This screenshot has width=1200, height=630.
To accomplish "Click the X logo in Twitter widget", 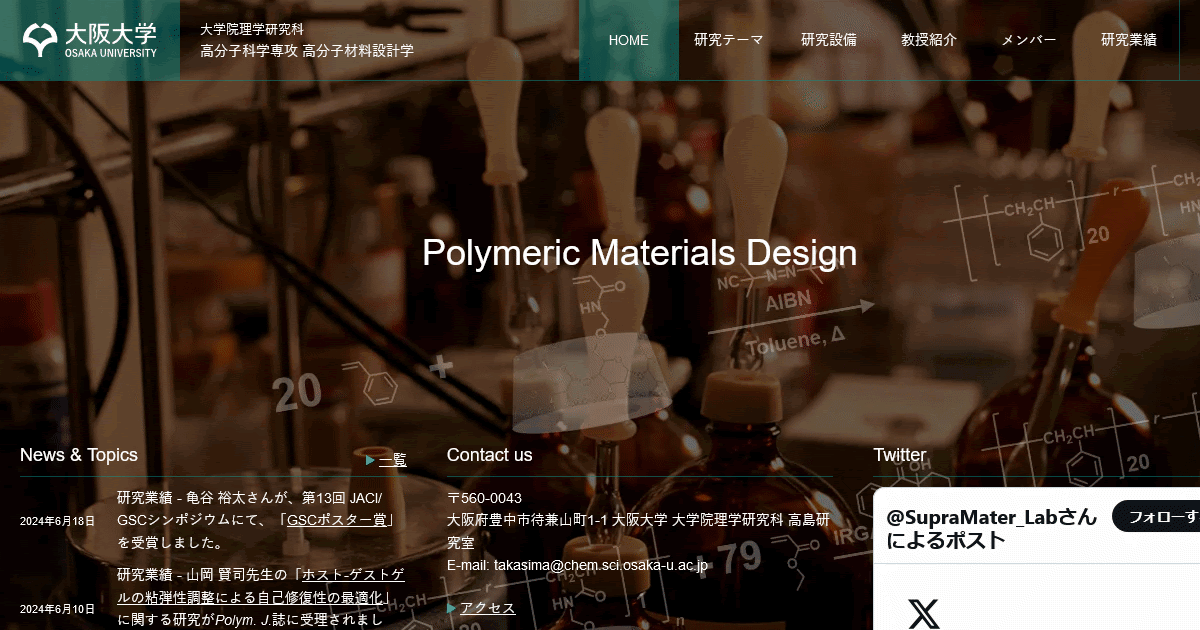I will tap(923, 613).
